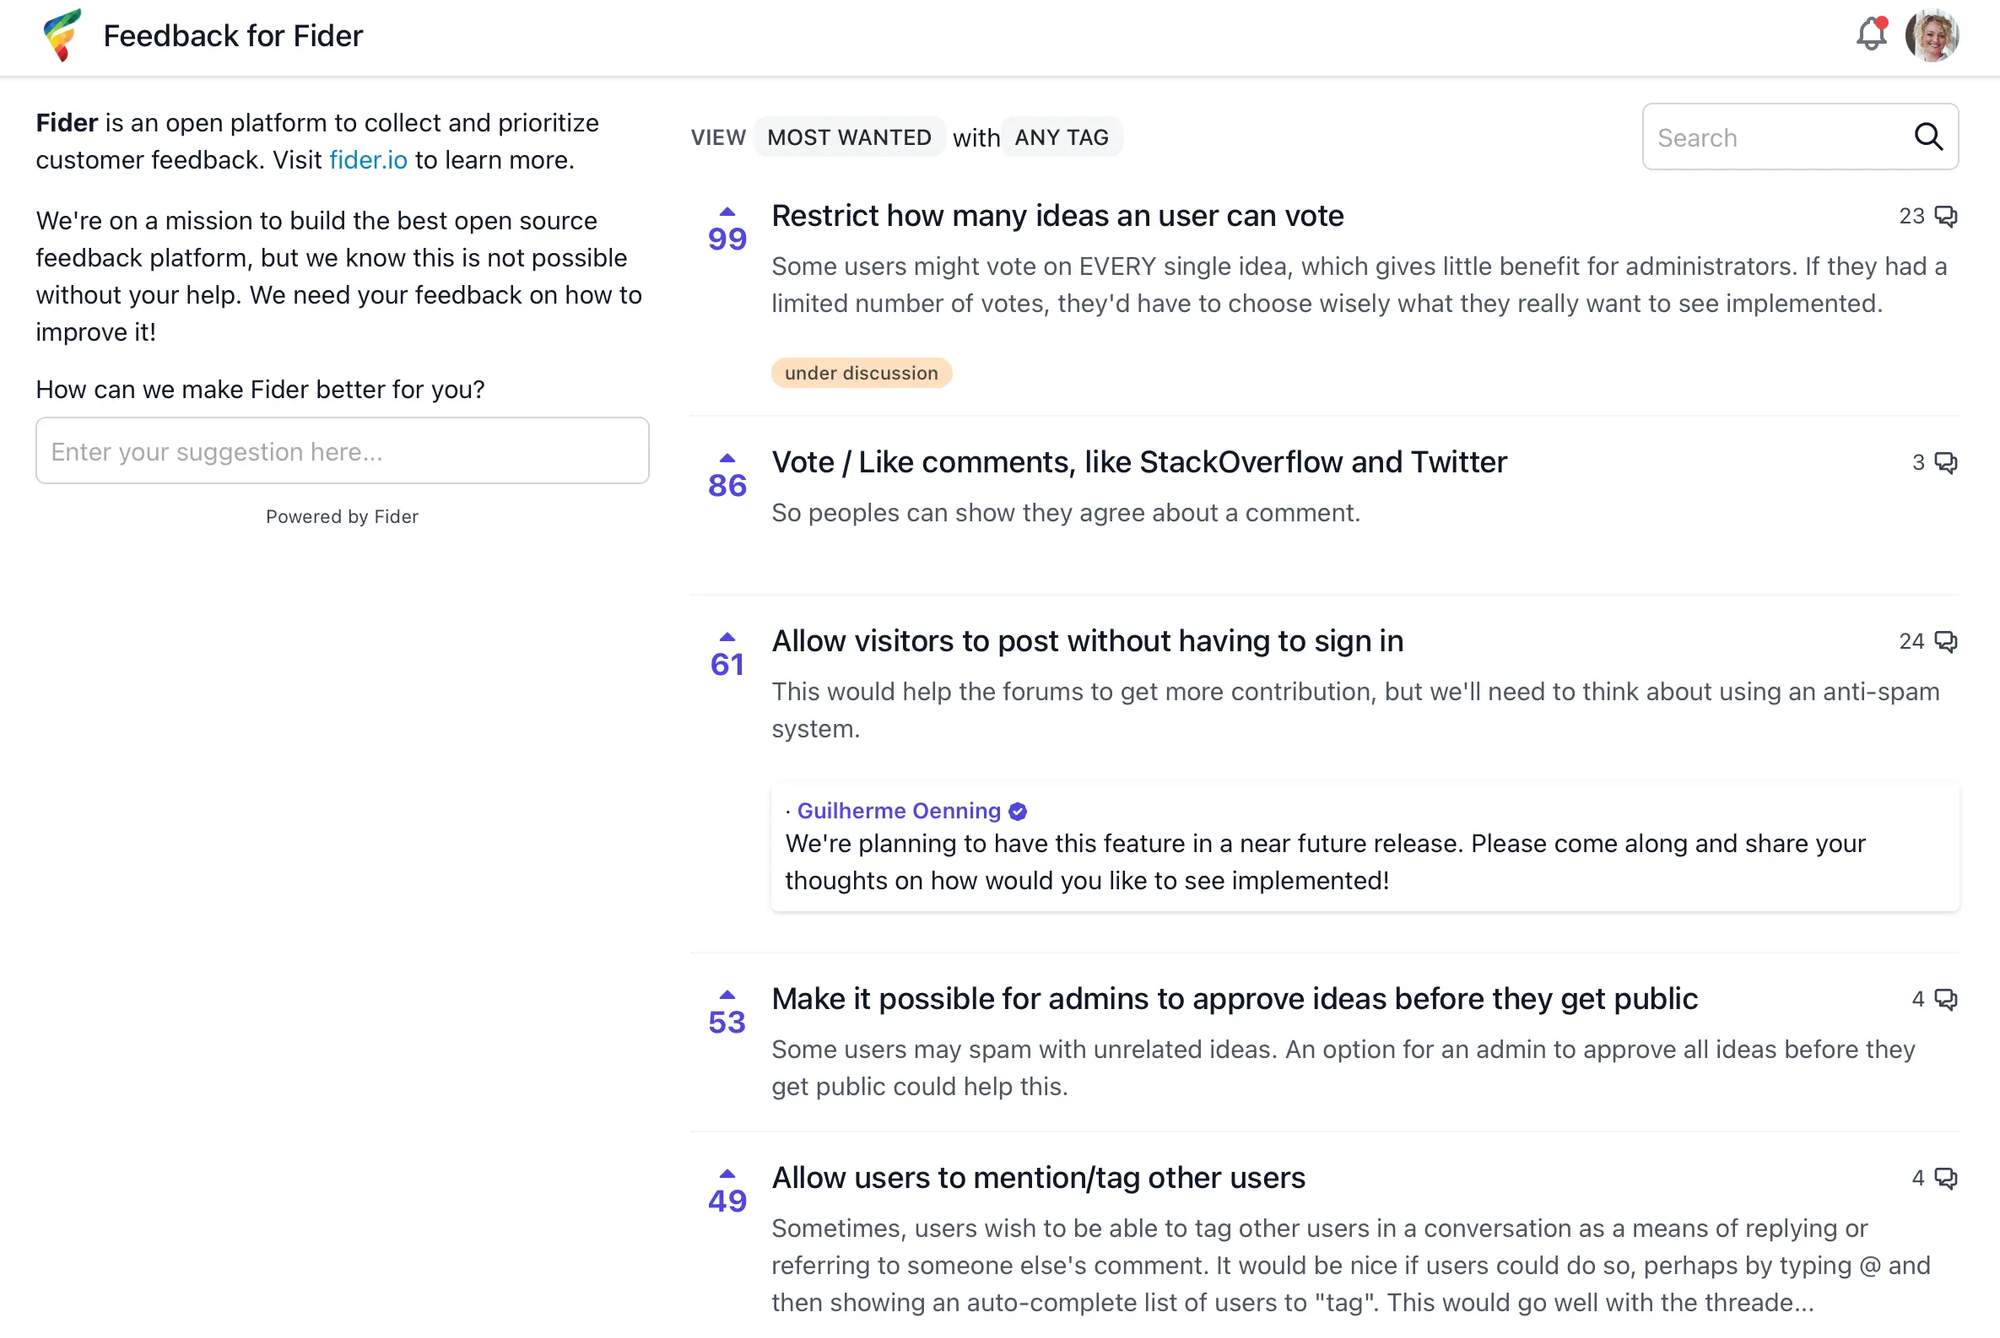Click the 'Powered by Fider' link
The height and width of the screenshot is (1338, 2000).
point(342,517)
